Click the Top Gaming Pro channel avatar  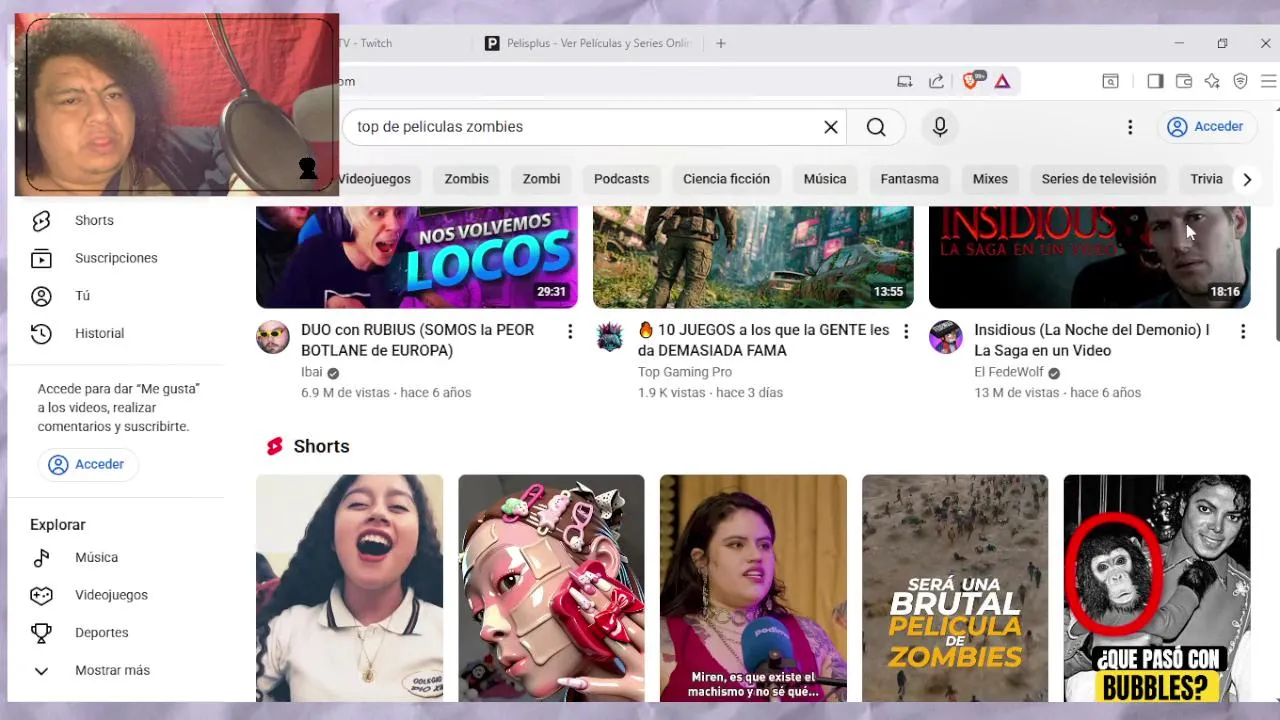click(x=609, y=337)
